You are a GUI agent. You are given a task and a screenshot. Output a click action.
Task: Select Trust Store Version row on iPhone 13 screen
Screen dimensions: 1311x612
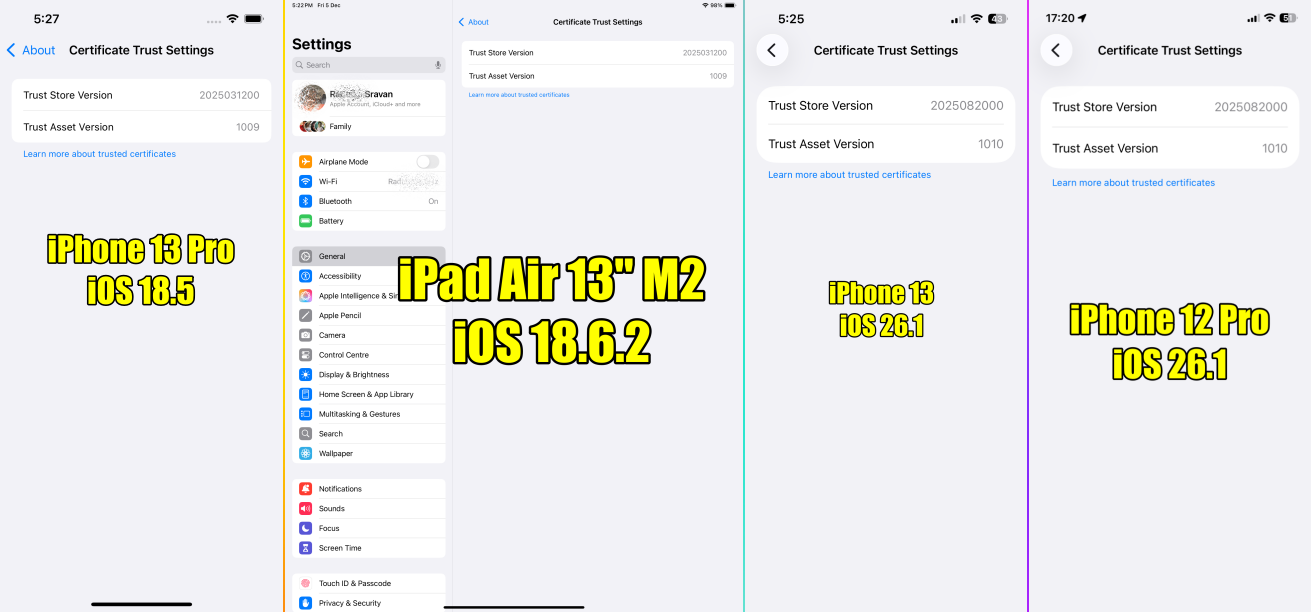point(886,106)
